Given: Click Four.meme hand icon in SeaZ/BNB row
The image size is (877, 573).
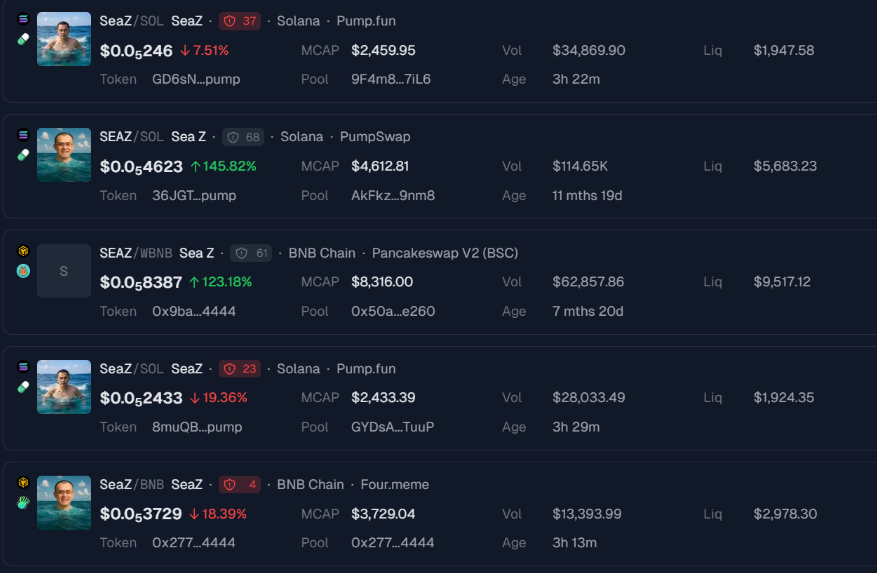Looking at the screenshot, I should pyautogui.click(x=23, y=502).
